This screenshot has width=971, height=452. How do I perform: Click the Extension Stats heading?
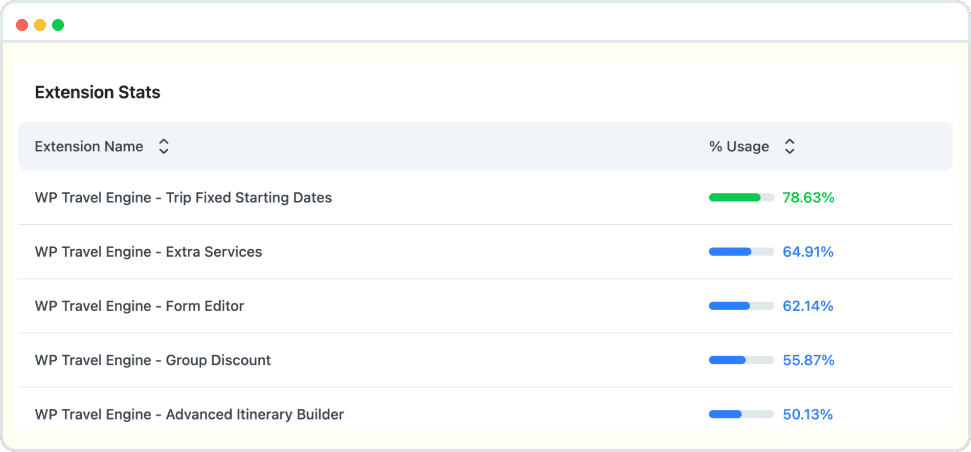pyautogui.click(x=97, y=93)
